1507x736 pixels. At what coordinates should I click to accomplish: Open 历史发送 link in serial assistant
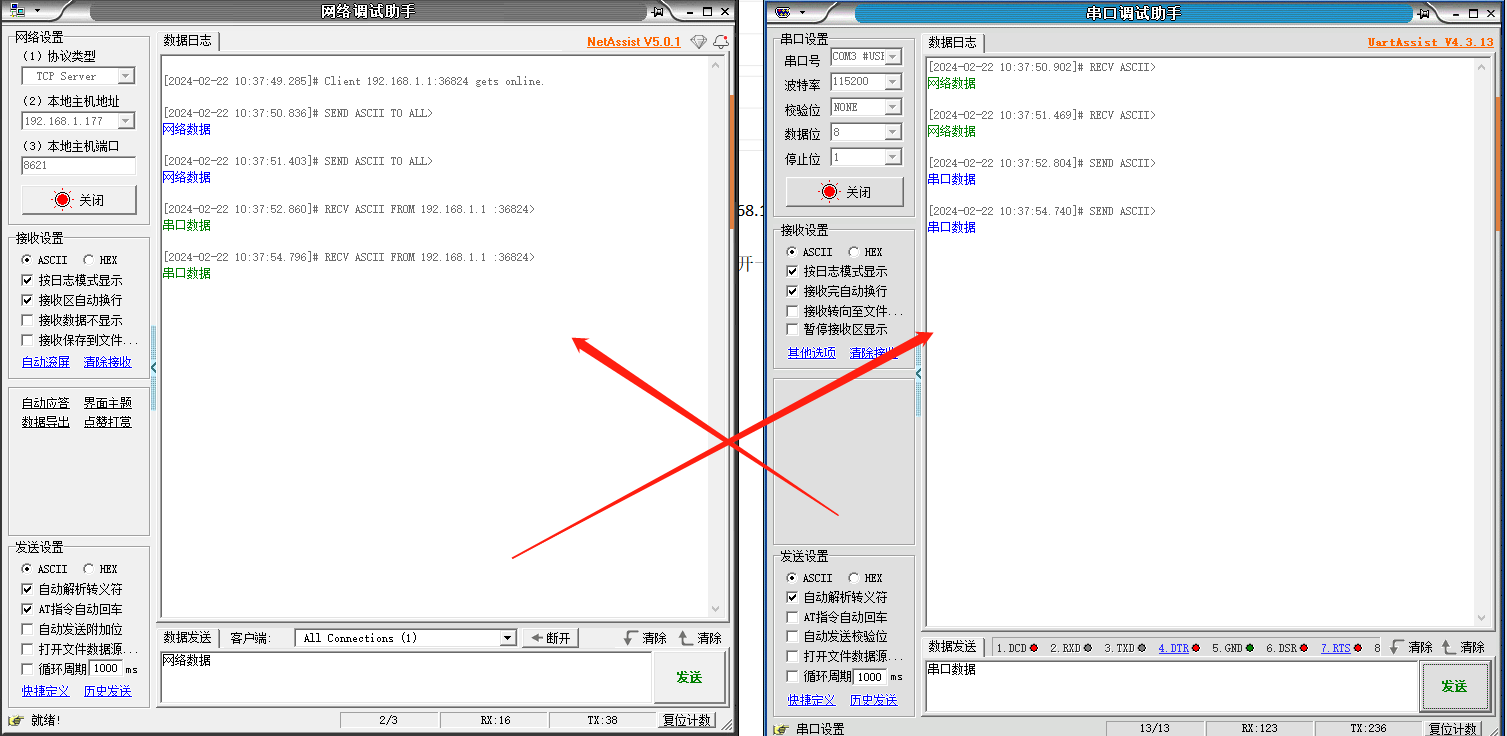pyautogui.click(x=873, y=700)
